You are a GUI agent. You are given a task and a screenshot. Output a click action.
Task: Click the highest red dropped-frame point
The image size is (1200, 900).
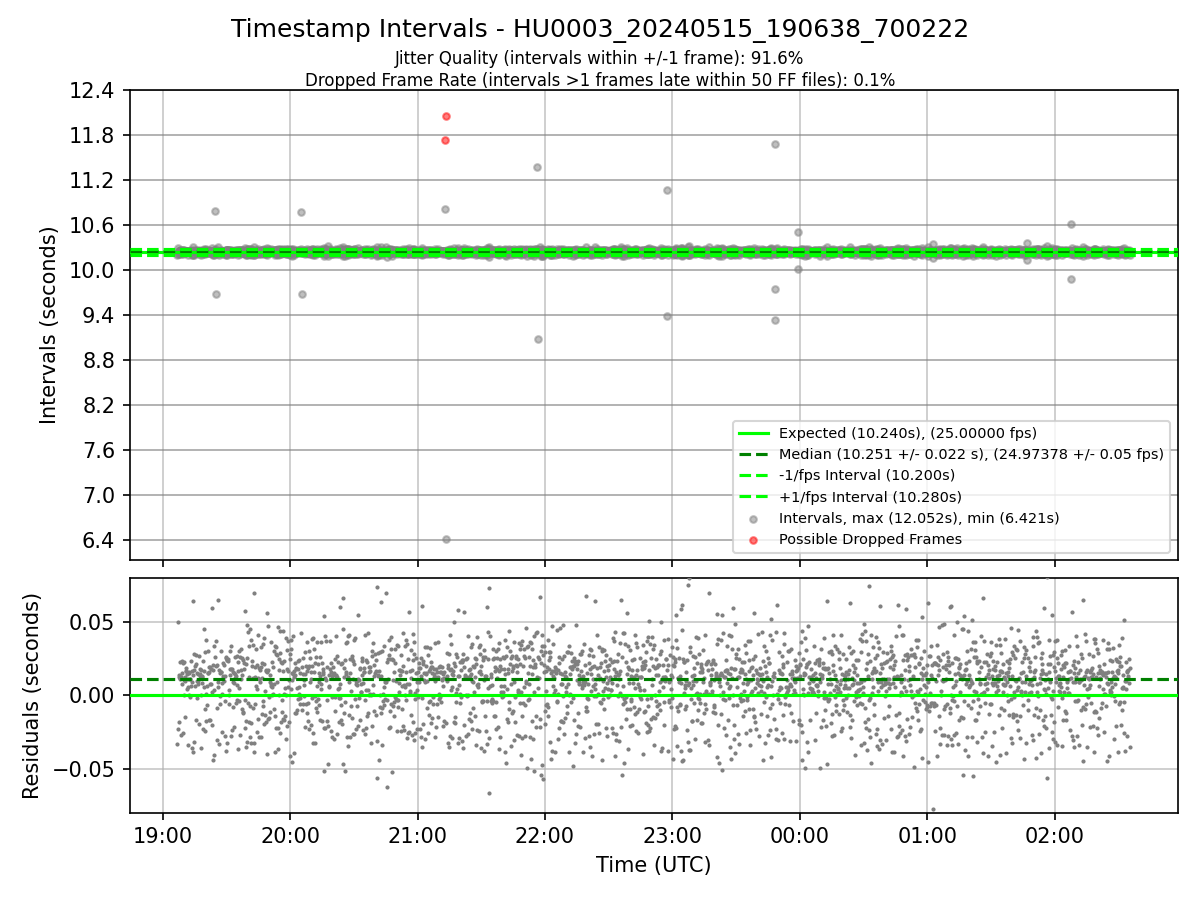pyautogui.click(x=446, y=116)
